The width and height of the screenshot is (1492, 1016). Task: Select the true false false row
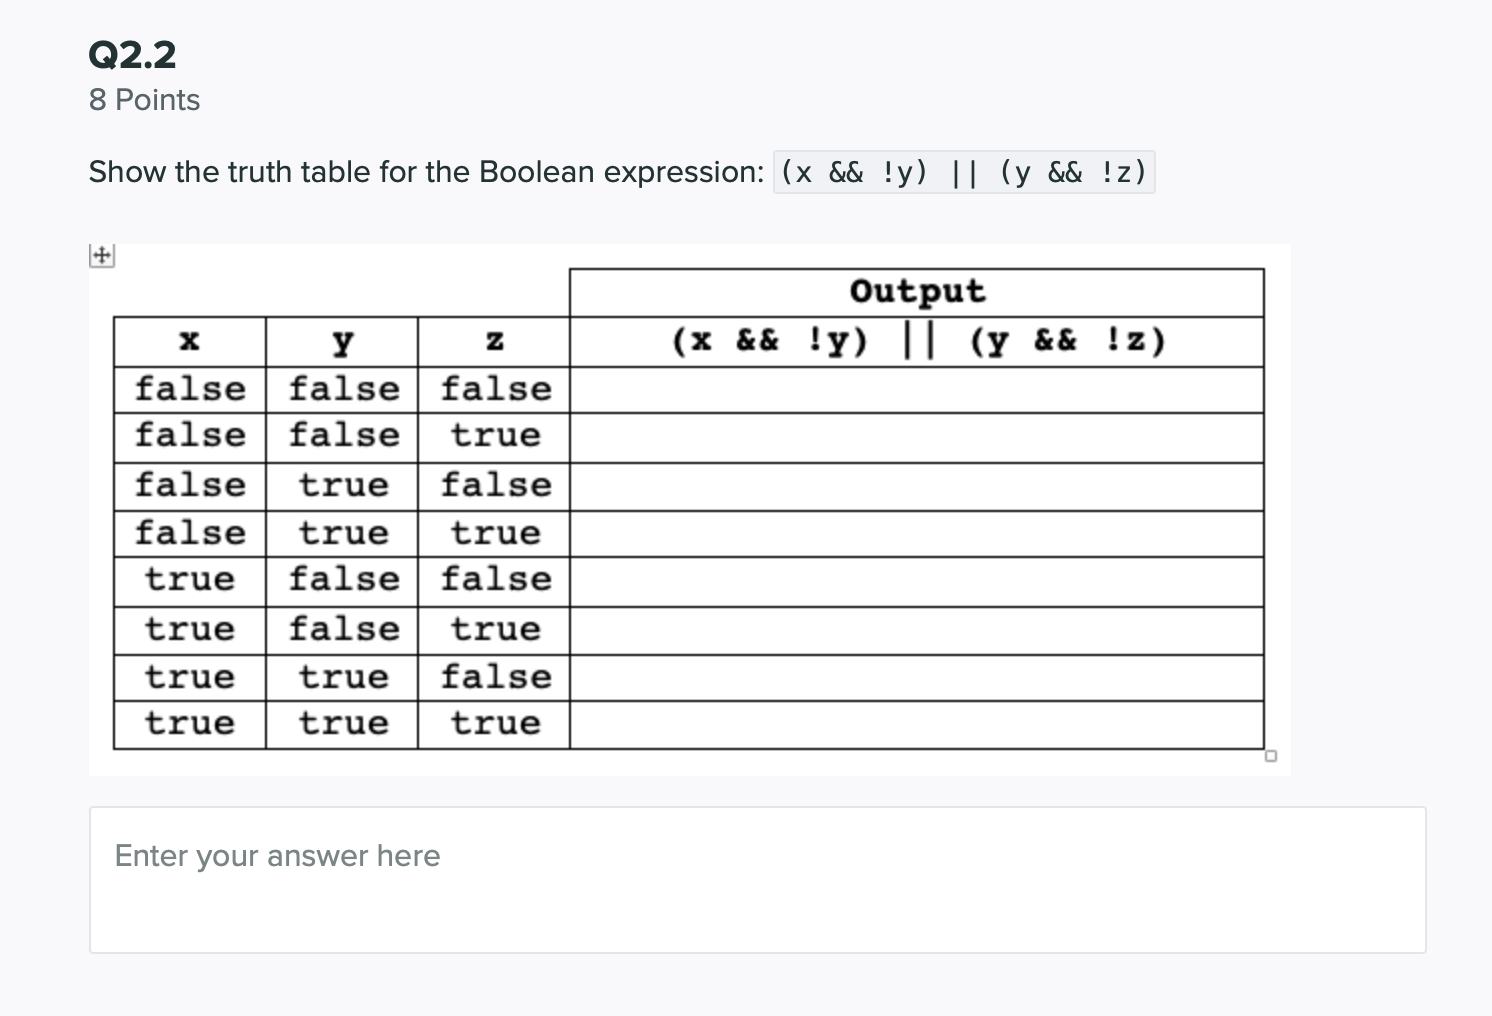341,581
